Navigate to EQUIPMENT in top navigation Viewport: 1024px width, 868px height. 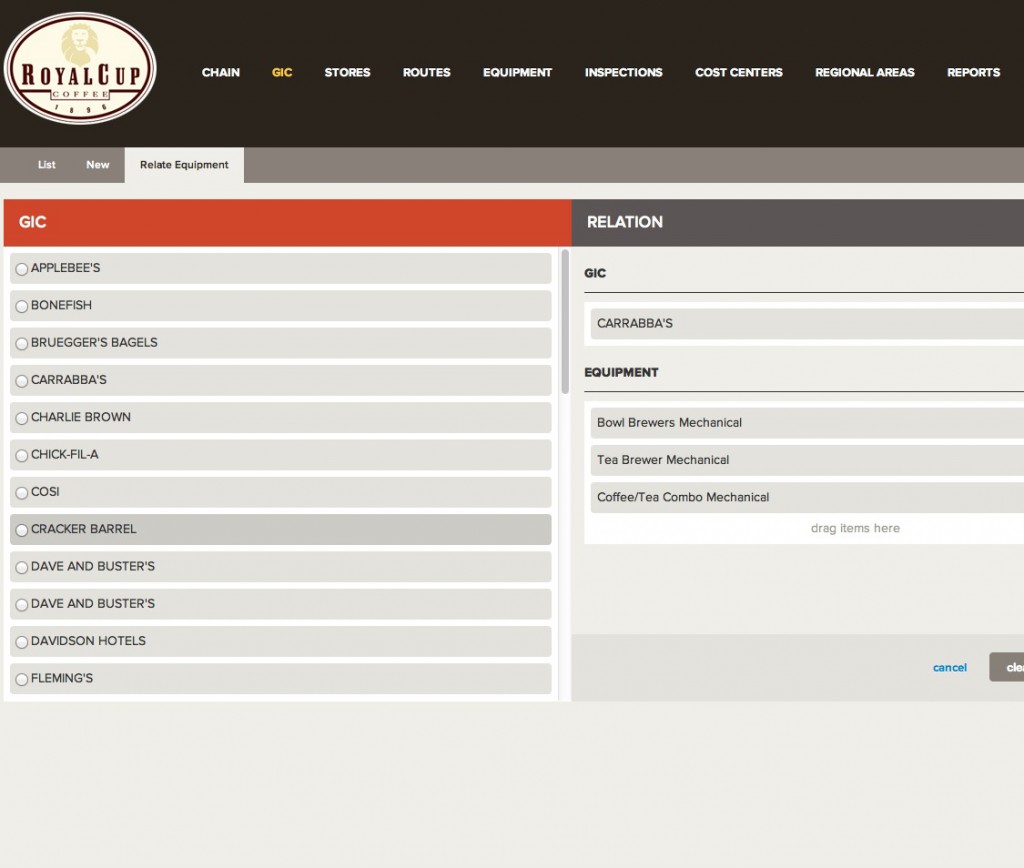[517, 72]
